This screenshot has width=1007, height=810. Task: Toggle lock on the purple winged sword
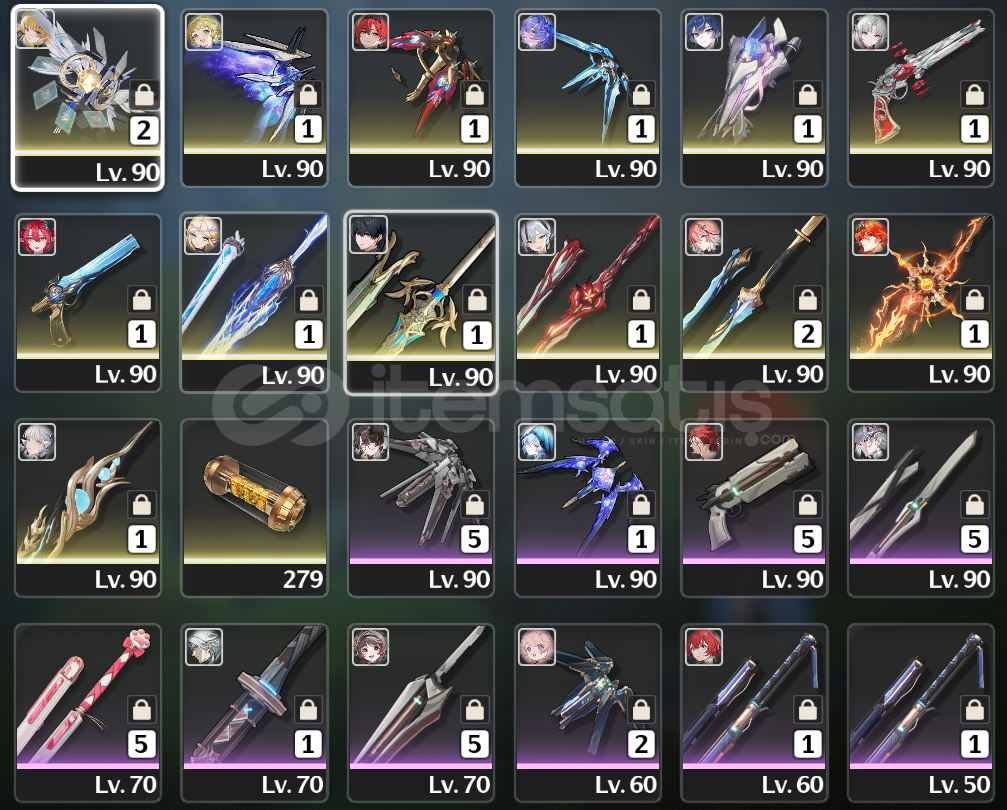pos(308,95)
